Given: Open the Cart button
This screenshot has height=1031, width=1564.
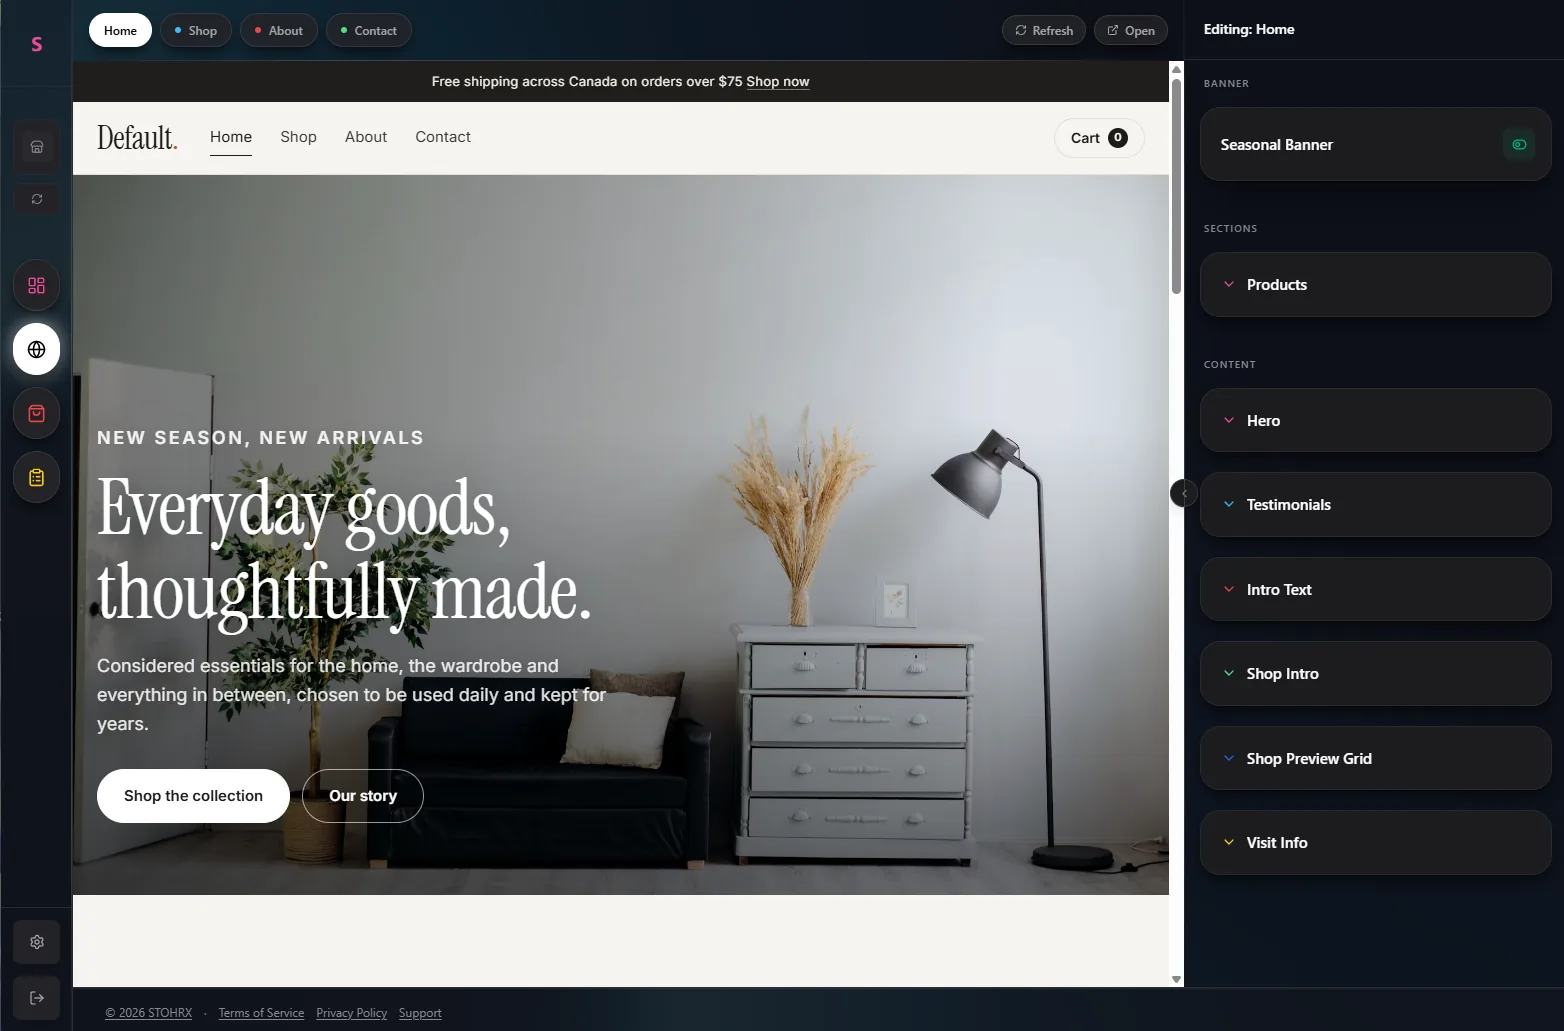Looking at the screenshot, I should (x=1099, y=138).
